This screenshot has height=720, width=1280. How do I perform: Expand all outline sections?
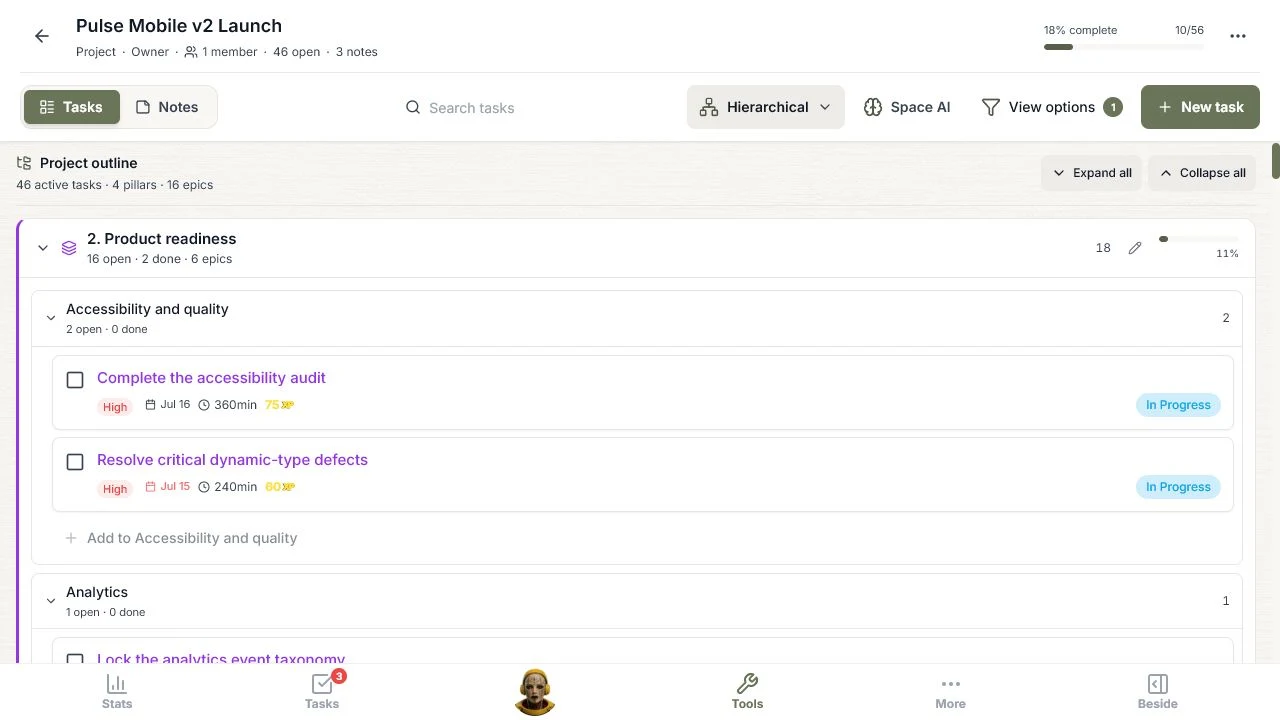coord(1091,173)
